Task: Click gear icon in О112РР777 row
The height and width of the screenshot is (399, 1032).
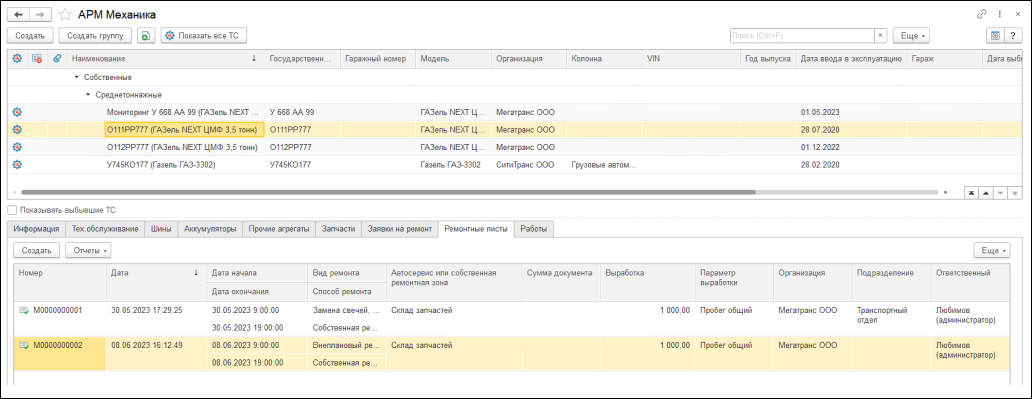Action: [17, 147]
